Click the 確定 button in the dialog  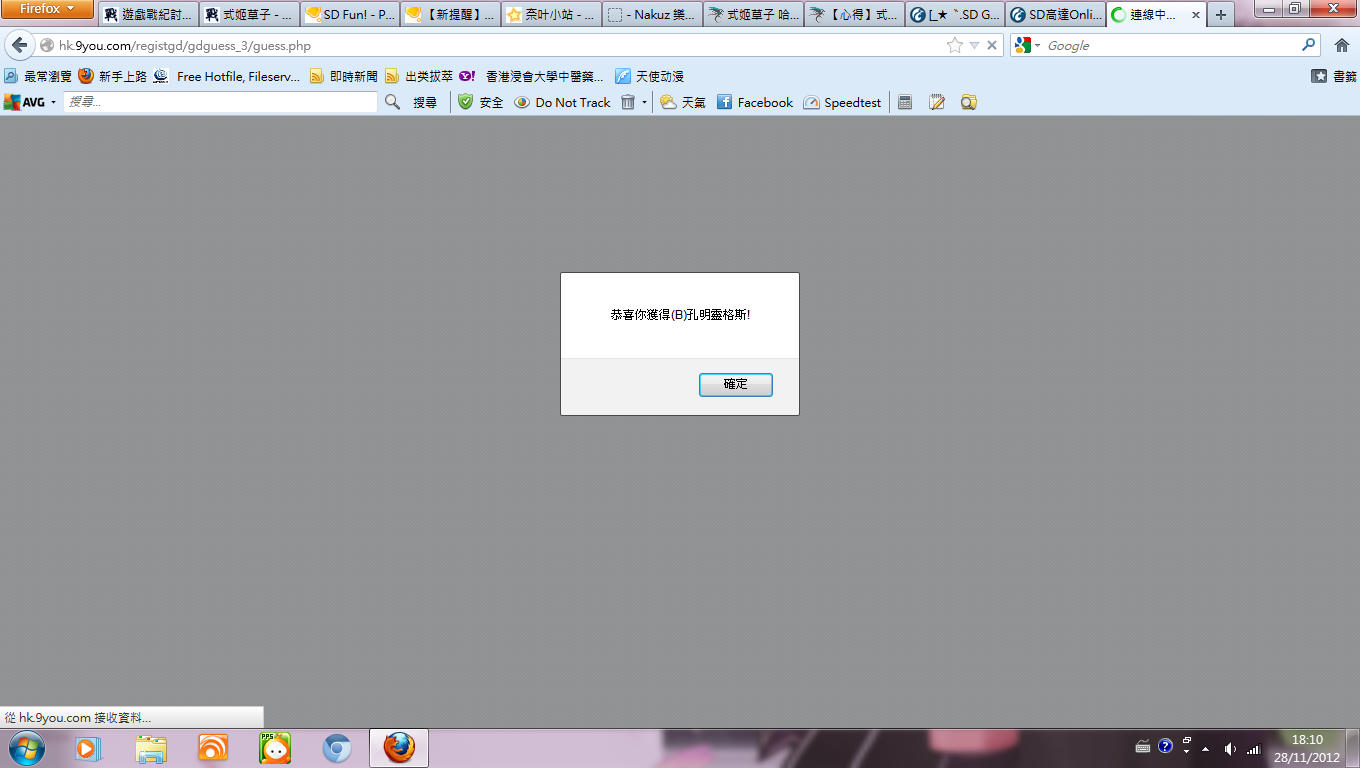click(735, 385)
